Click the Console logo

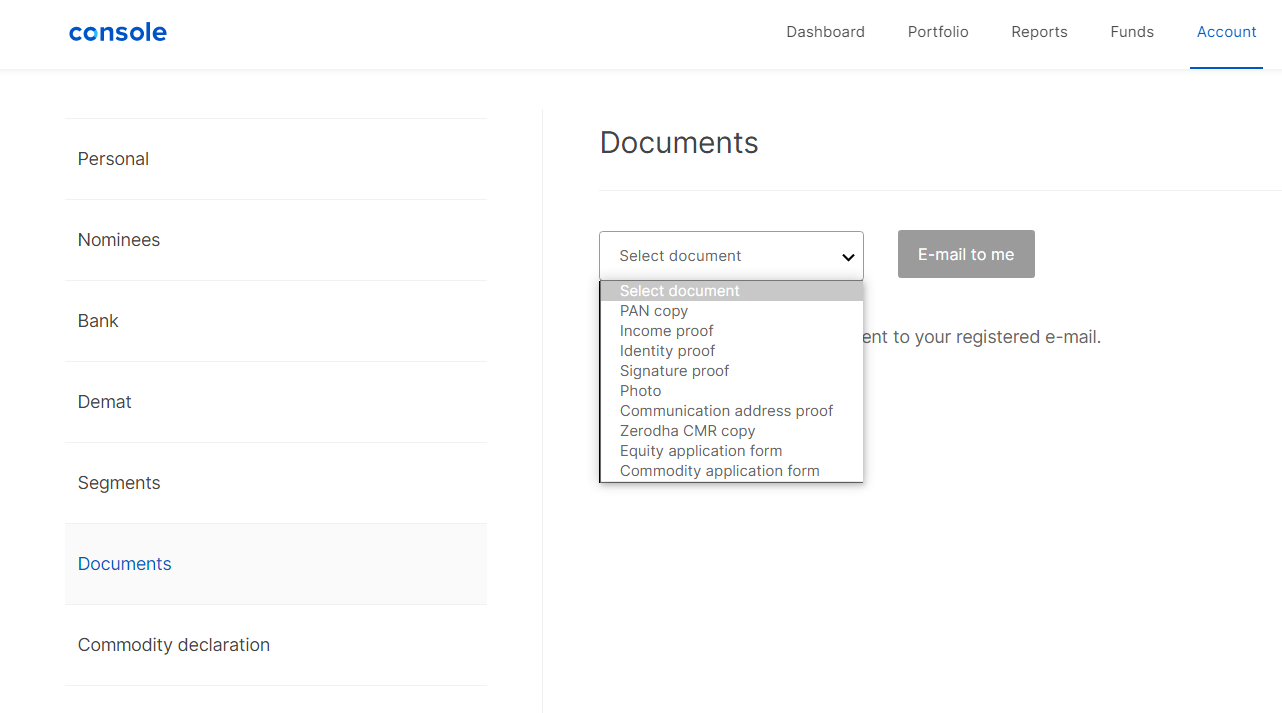click(x=118, y=32)
